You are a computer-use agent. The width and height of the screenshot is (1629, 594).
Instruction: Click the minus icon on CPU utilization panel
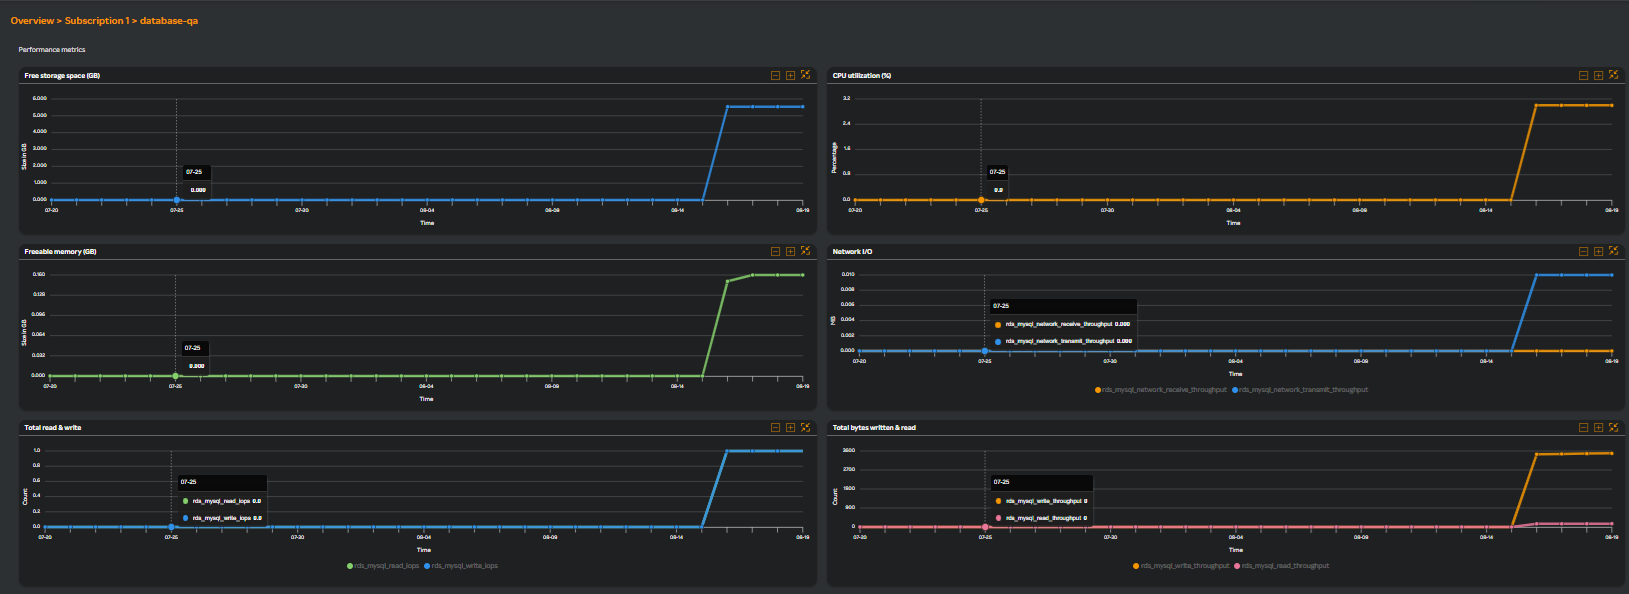(1583, 75)
